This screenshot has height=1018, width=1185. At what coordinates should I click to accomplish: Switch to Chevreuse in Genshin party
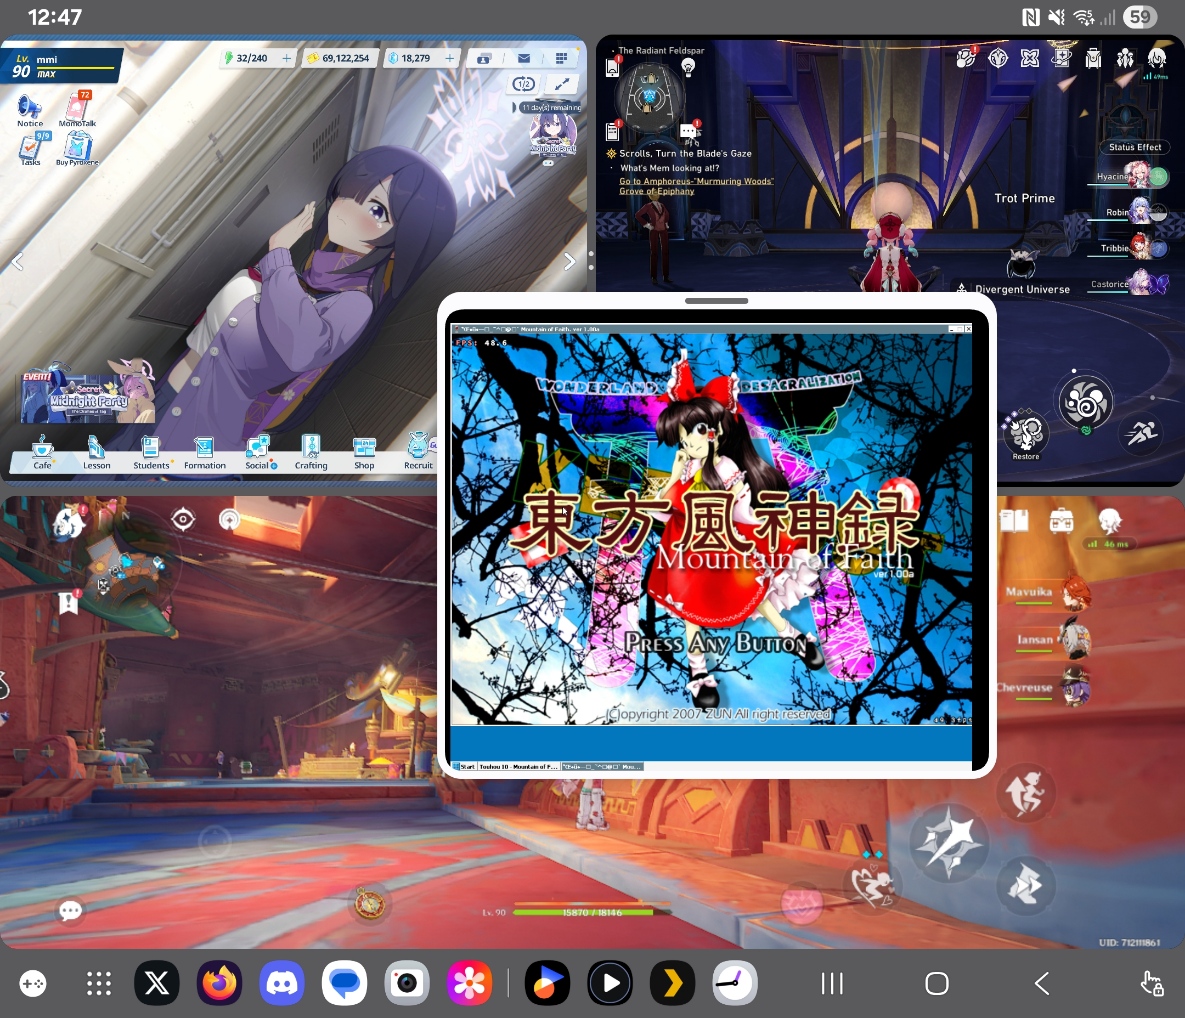[1044, 687]
